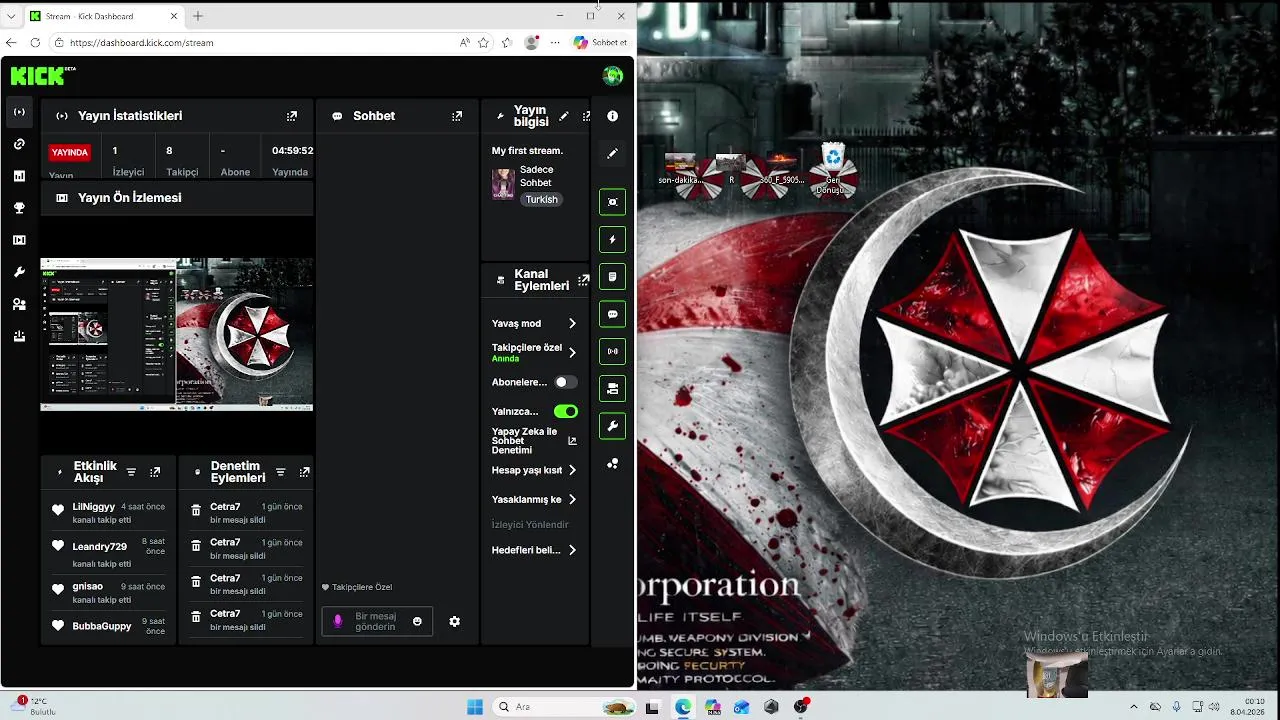Open the browser three-dots menu
The image size is (1280, 720).
coord(555,43)
